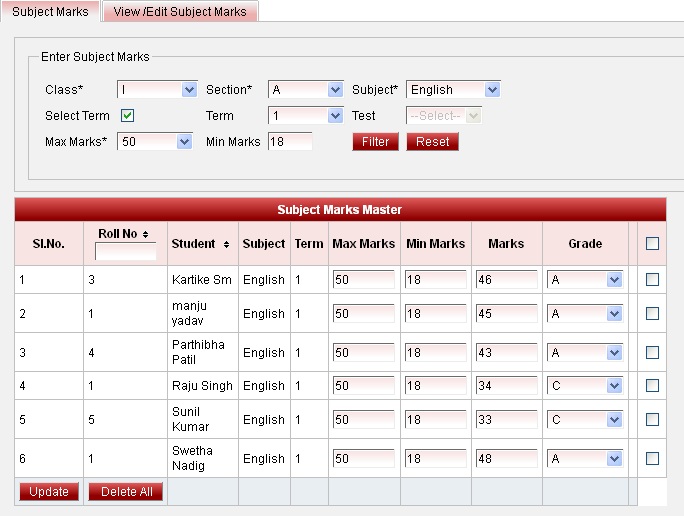Select the Subject Marks tab
The height and width of the screenshot is (516, 684).
50,12
